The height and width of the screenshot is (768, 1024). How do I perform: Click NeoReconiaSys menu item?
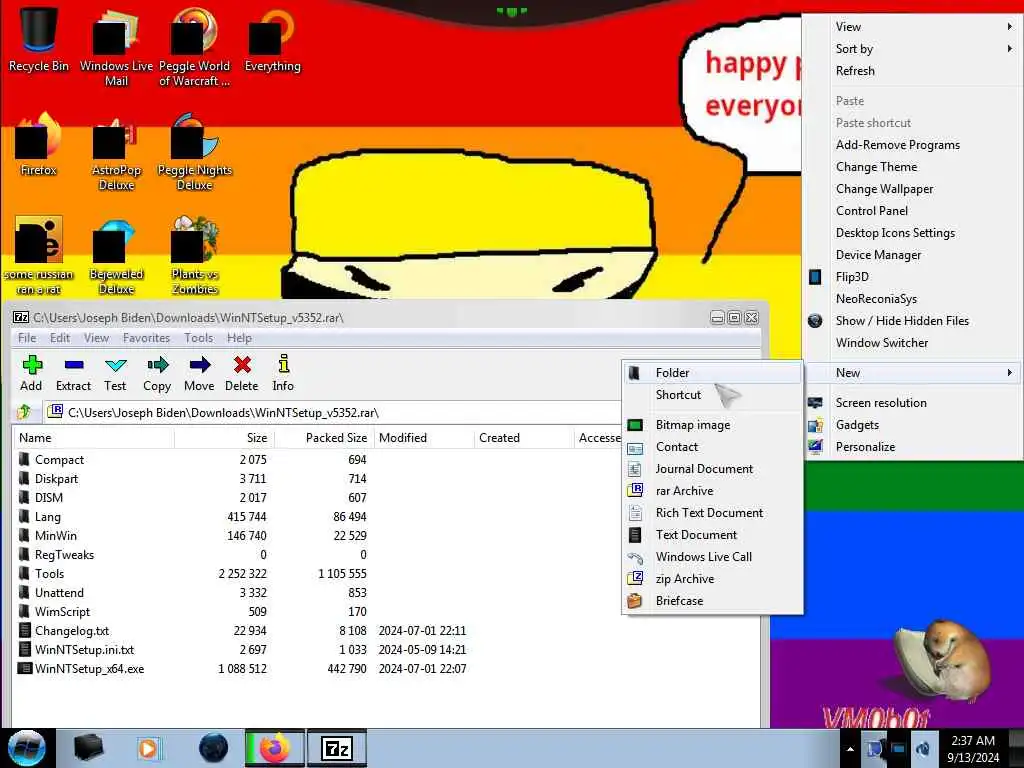click(x=913, y=299)
